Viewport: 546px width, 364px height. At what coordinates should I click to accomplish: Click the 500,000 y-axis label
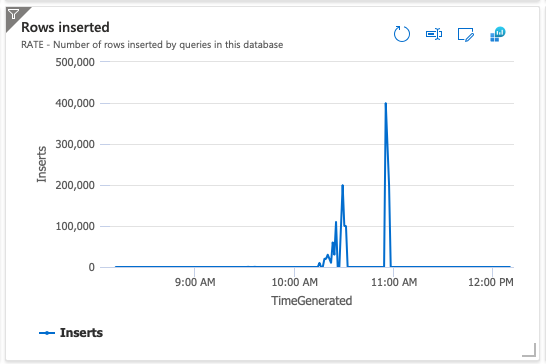75,62
